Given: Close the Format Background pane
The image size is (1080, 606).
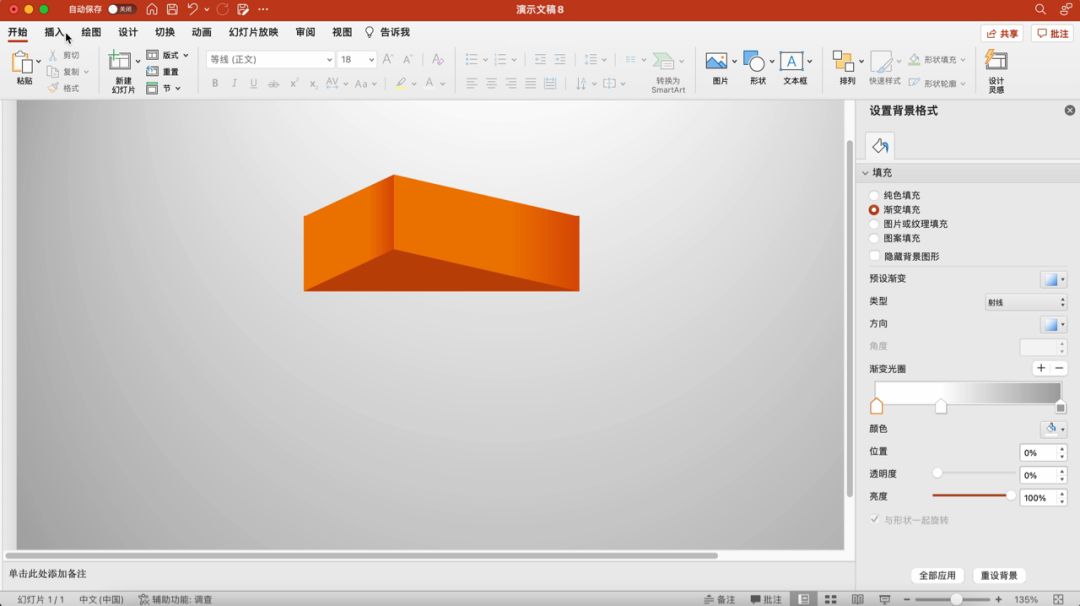Looking at the screenshot, I should click(x=1070, y=110).
